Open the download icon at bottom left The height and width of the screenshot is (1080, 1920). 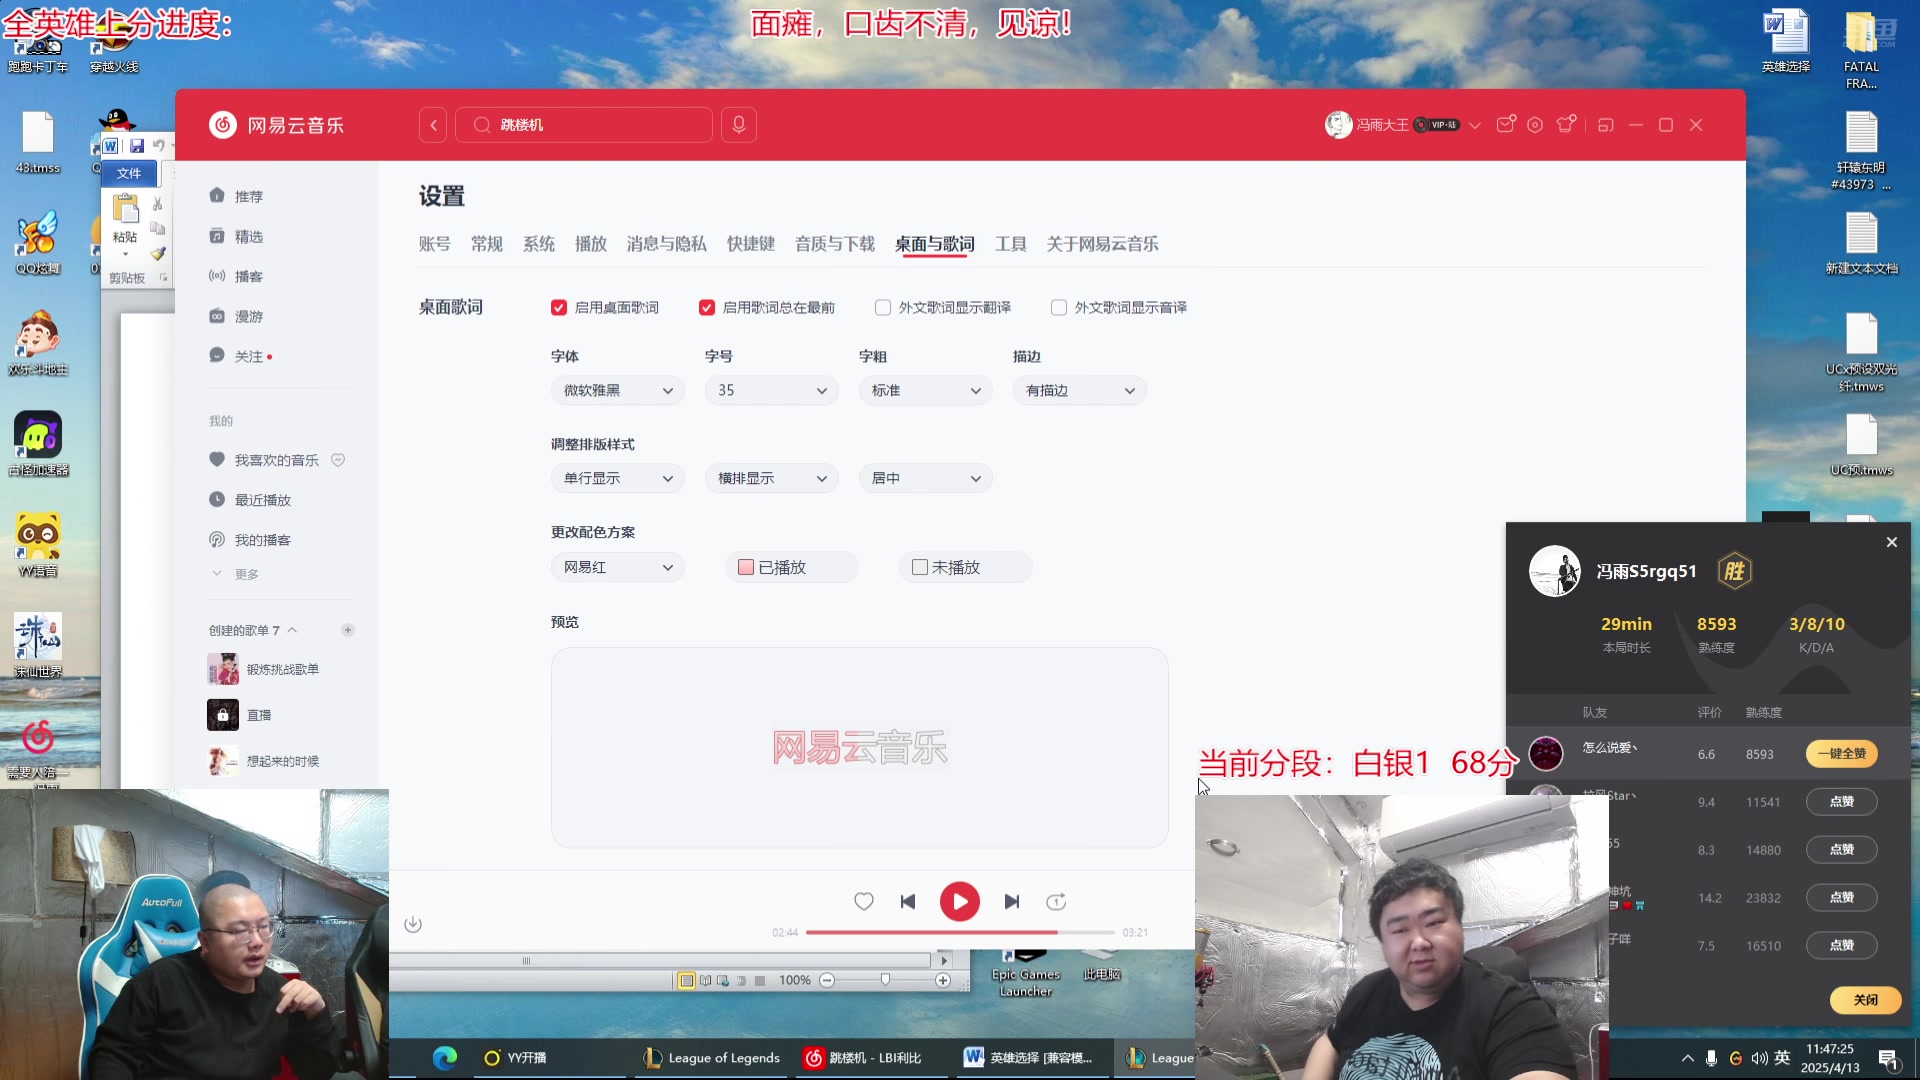[x=413, y=924]
